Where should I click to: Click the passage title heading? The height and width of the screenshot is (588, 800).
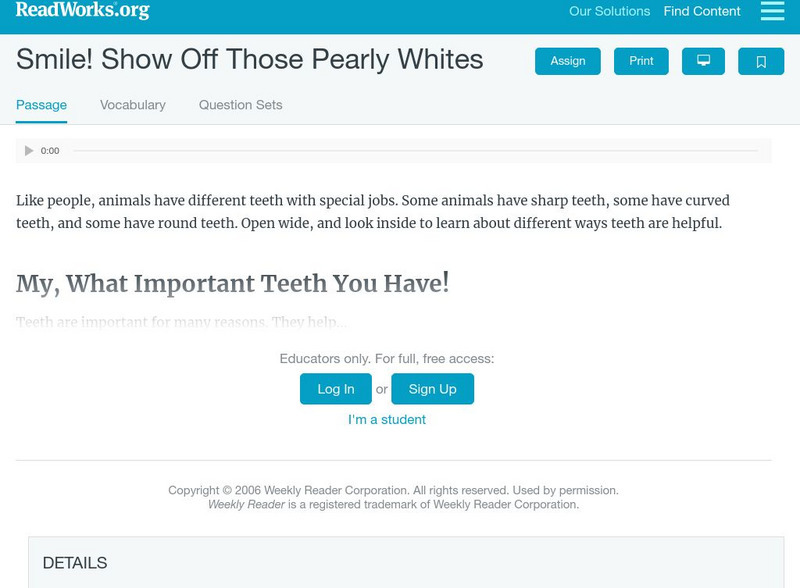click(x=250, y=60)
